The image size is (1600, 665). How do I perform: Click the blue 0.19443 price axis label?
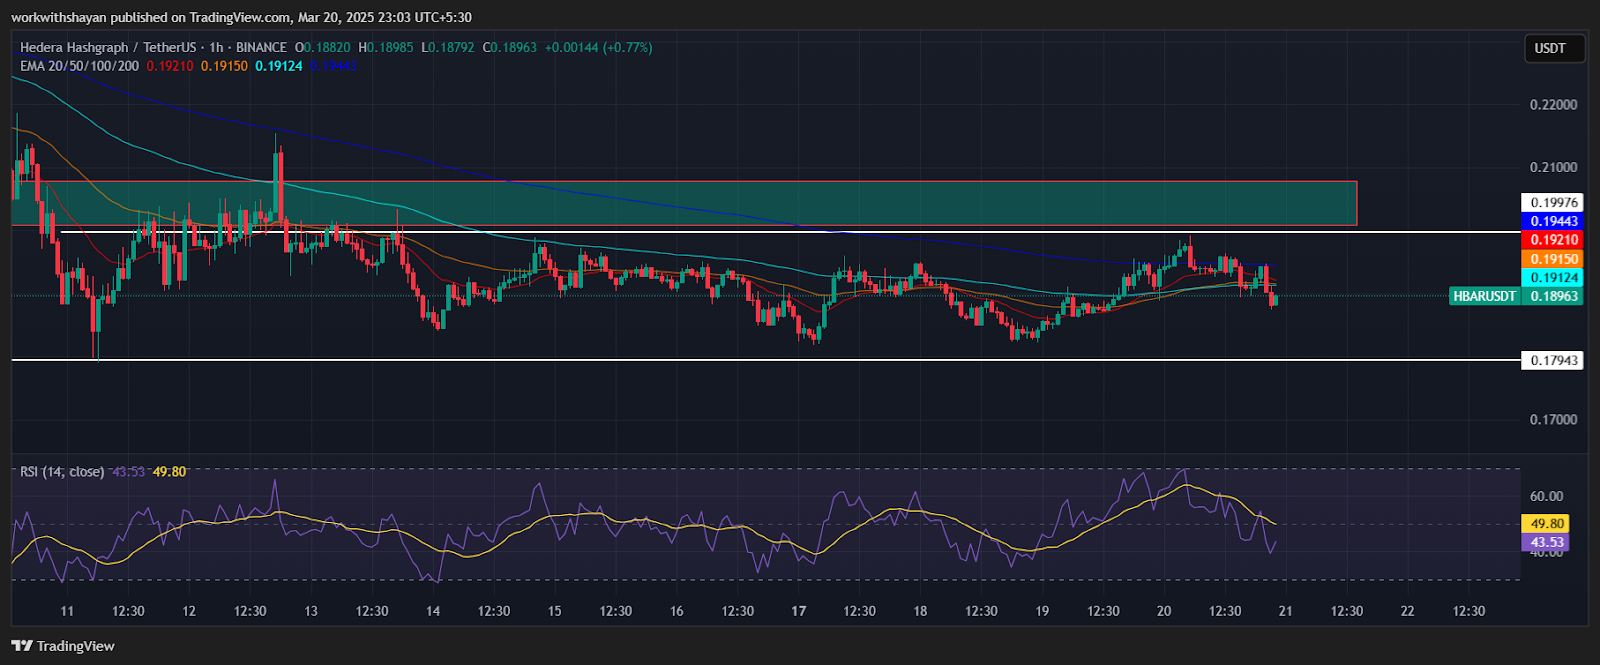click(x=1553, y=221)
